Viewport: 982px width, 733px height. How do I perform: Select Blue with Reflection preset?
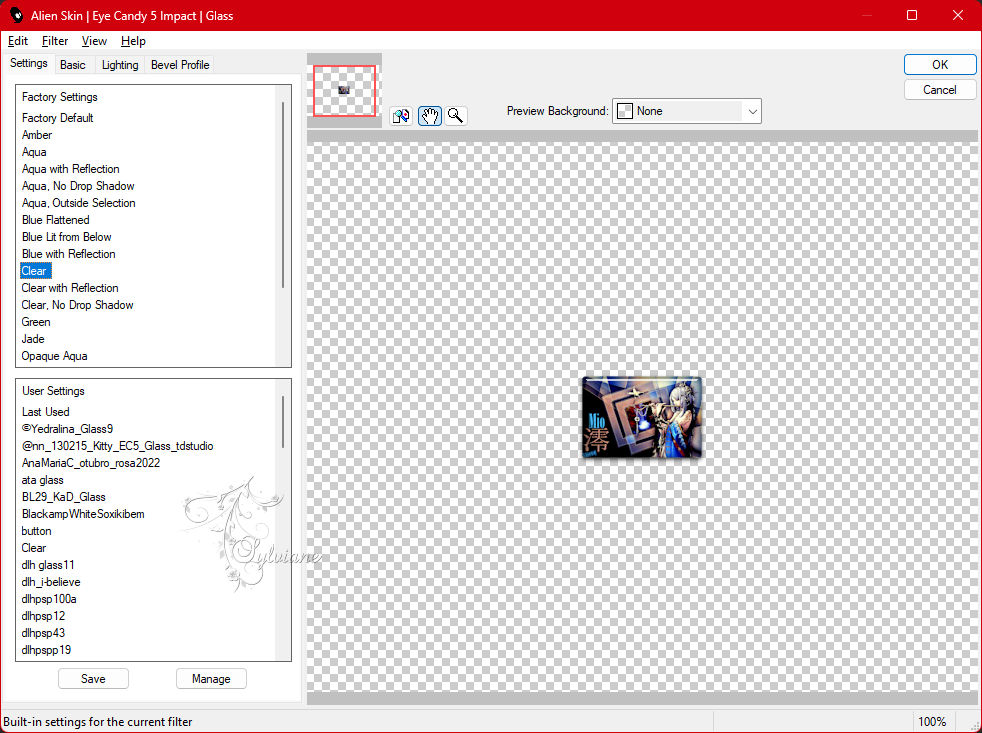68,253
